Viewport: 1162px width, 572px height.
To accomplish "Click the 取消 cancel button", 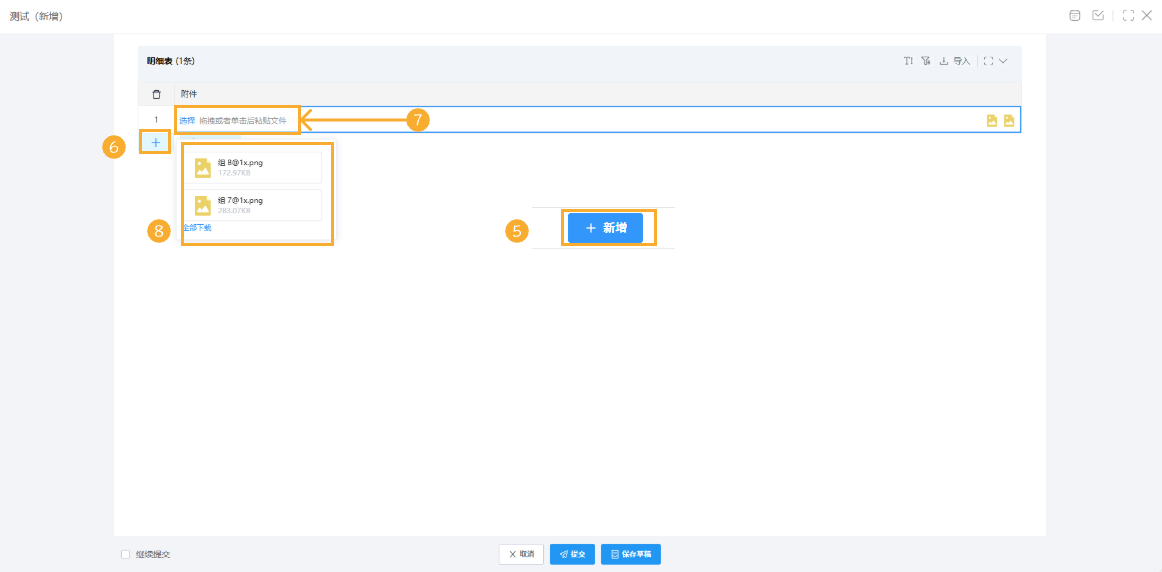I will [521, 554].
